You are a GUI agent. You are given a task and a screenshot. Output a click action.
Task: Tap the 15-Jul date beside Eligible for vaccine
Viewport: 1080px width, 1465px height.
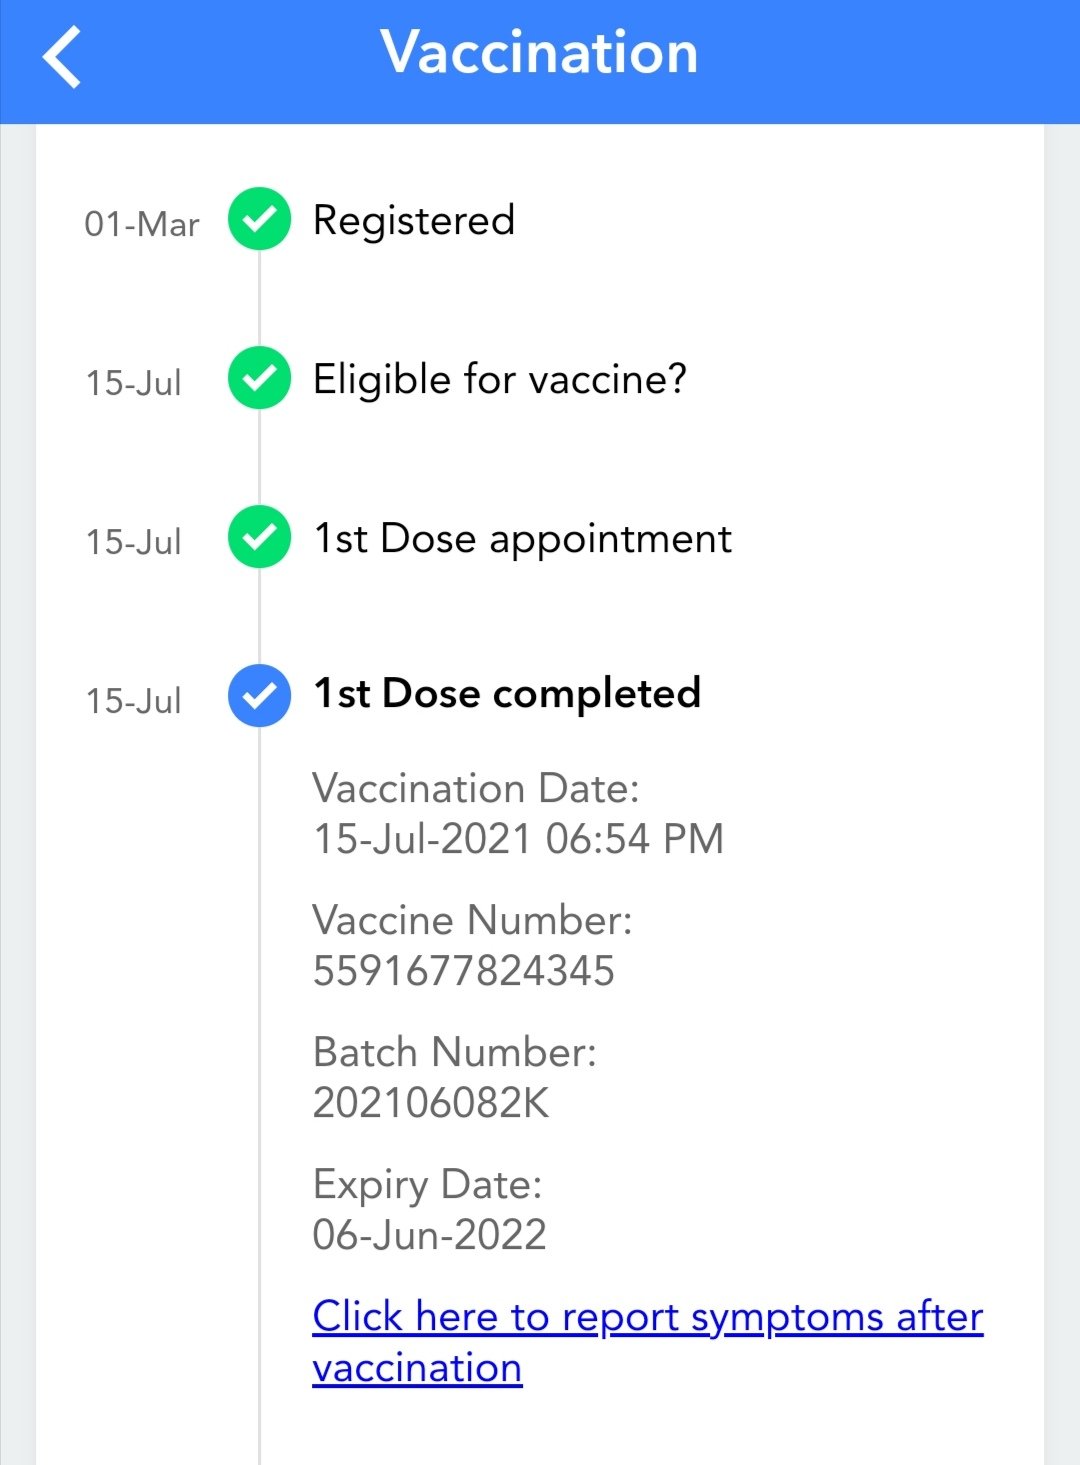[x=134, y=383]
